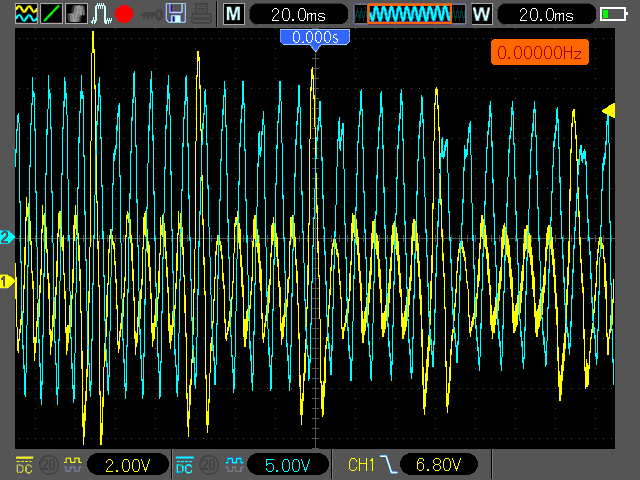Select the green diagonal line icon
Image resolution: width=640 pixels, height=480 pixels.
coord(51,13)
